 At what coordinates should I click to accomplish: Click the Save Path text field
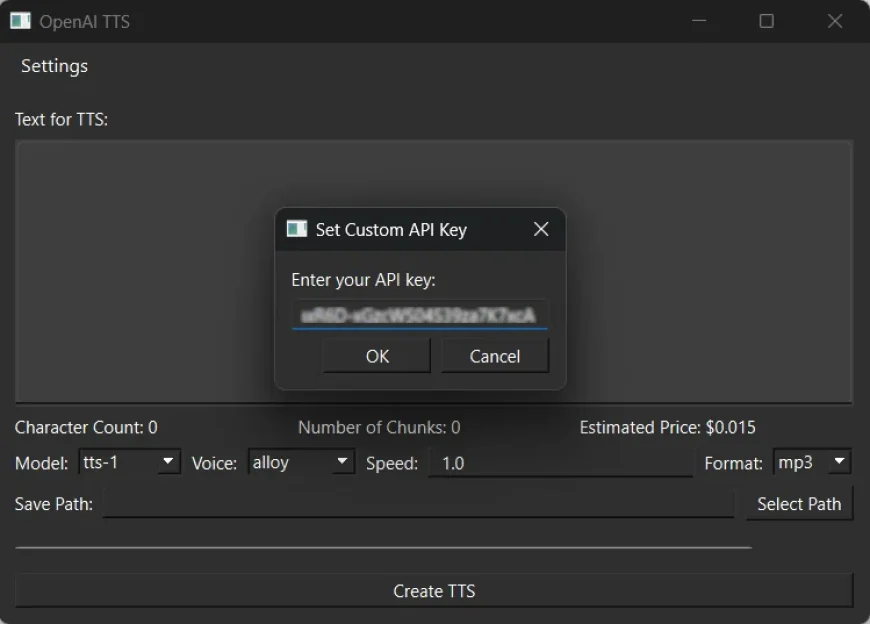[418, 504]
